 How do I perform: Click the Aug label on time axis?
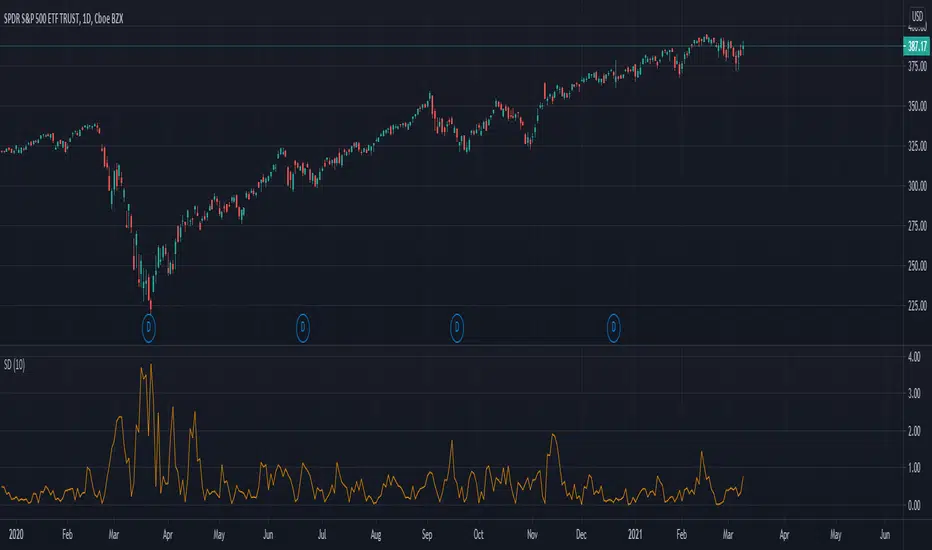[376, 535]
